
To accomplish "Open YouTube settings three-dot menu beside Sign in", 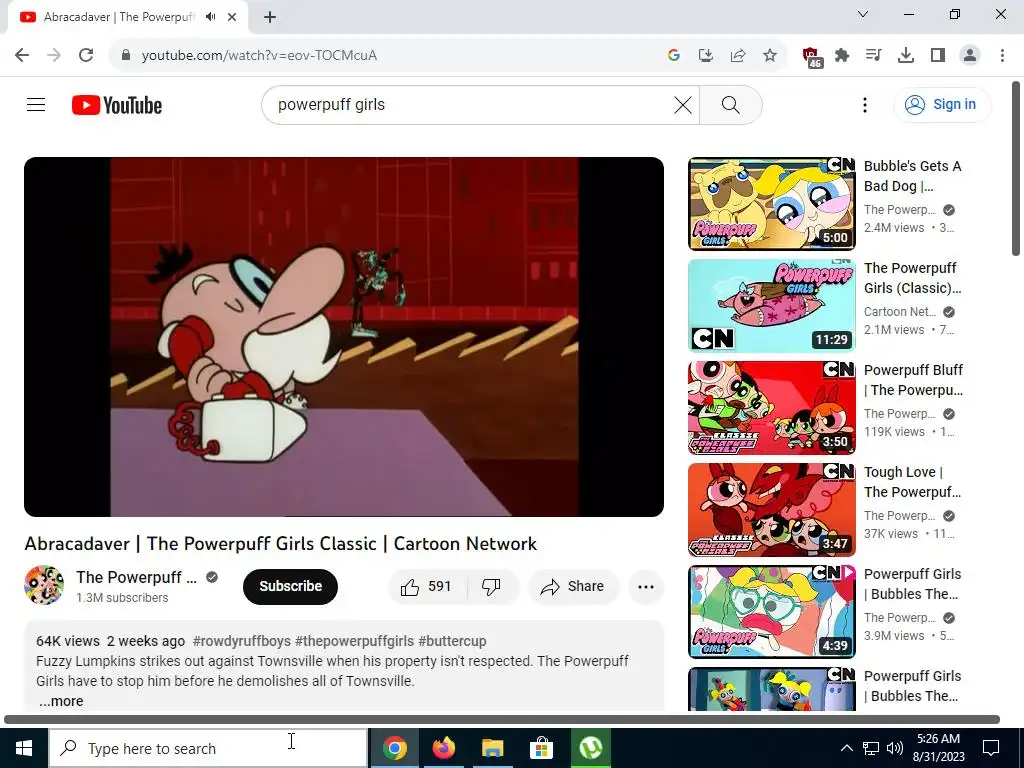I will pyautogui.click(x=865, y=105).
